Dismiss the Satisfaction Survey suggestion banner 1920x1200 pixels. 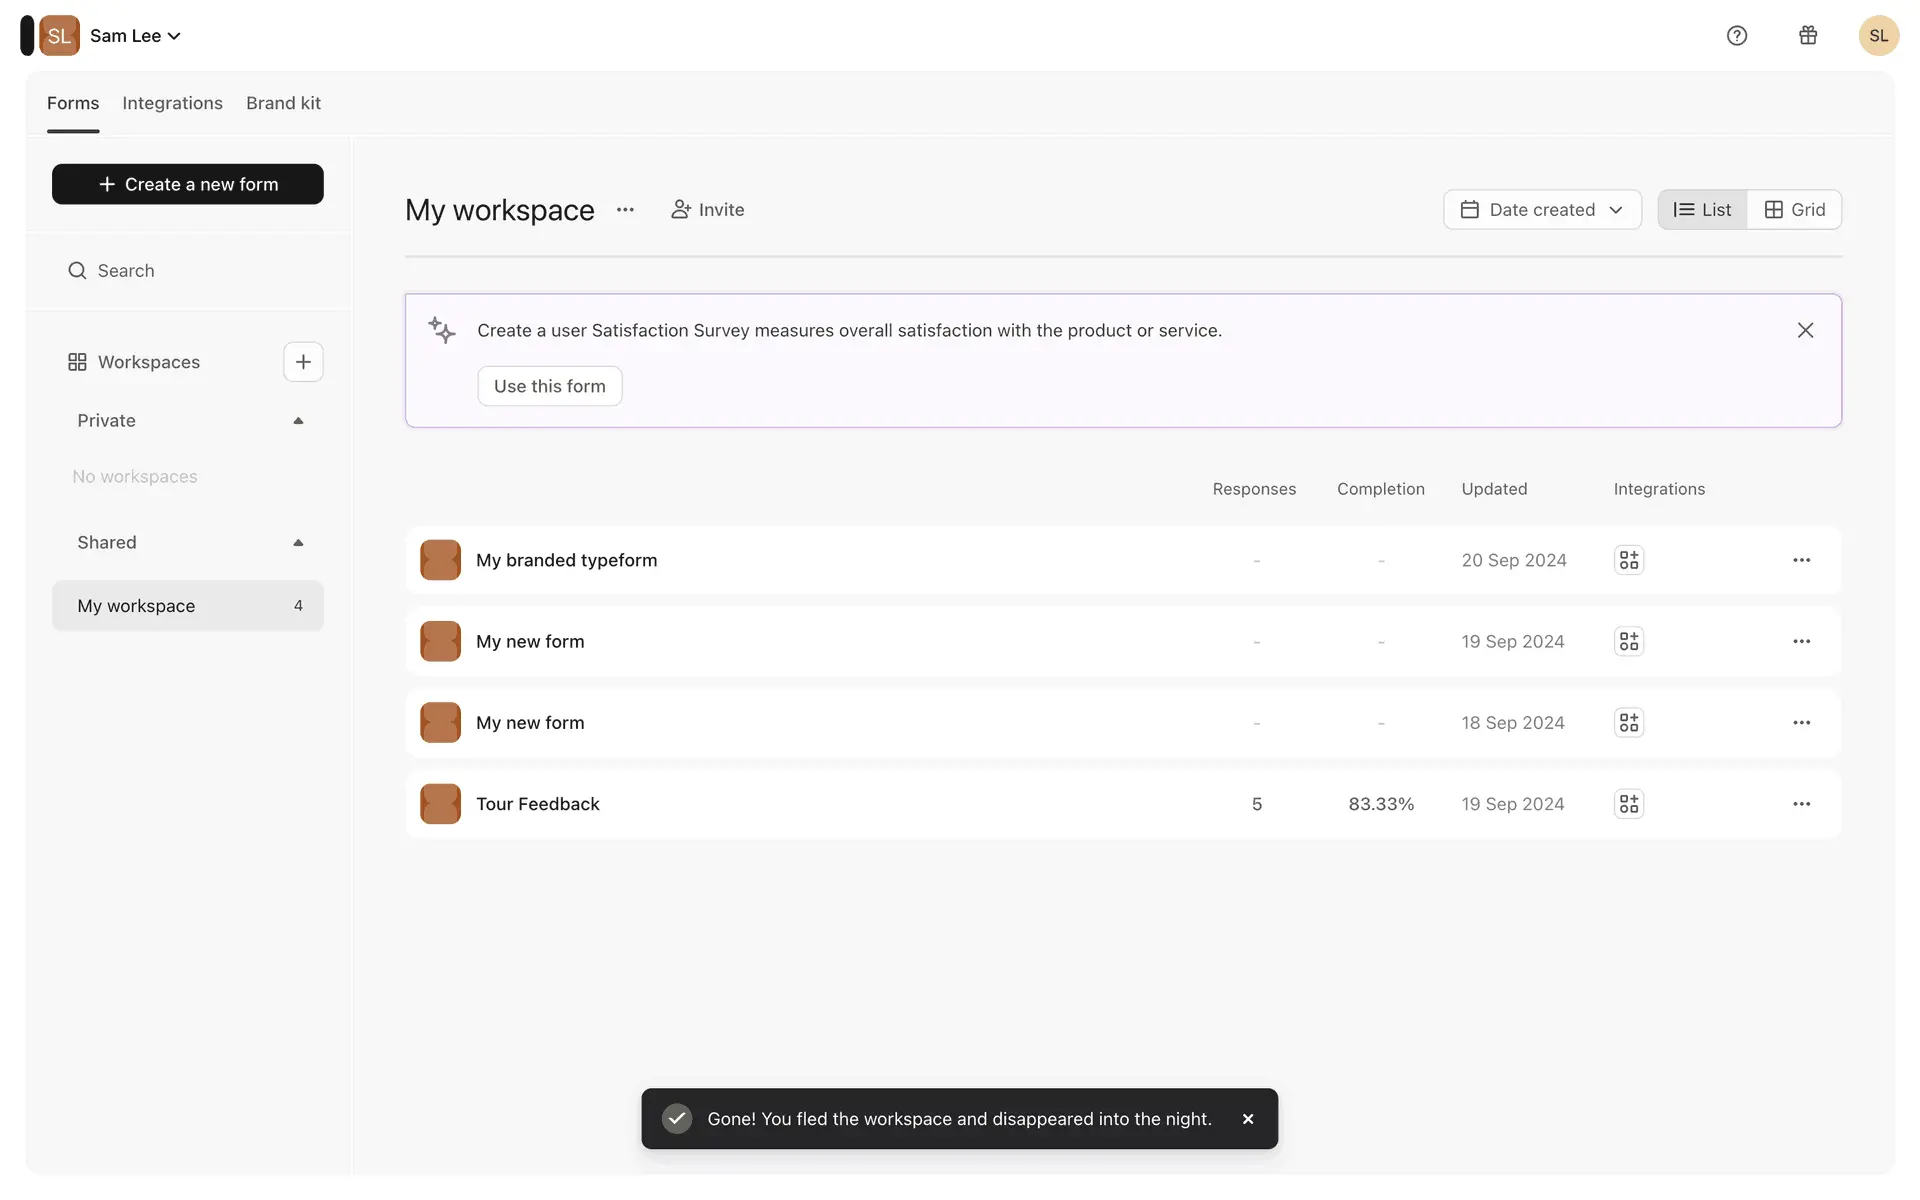pyautogui.click(x=1805, y=330)
